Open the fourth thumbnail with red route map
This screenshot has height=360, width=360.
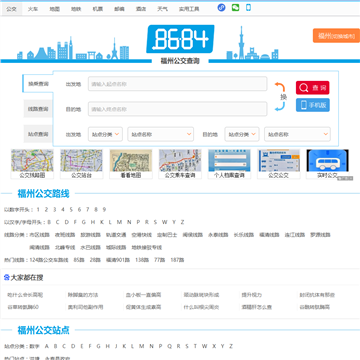(180, 164)
